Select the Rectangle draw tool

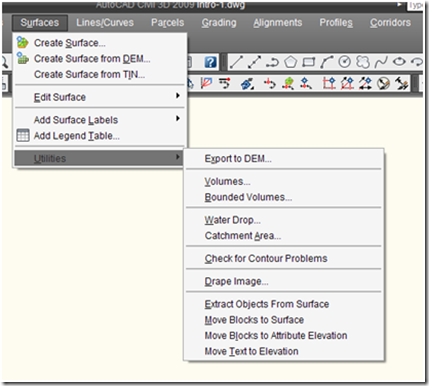pyautogui.click(x=308, y=62)
